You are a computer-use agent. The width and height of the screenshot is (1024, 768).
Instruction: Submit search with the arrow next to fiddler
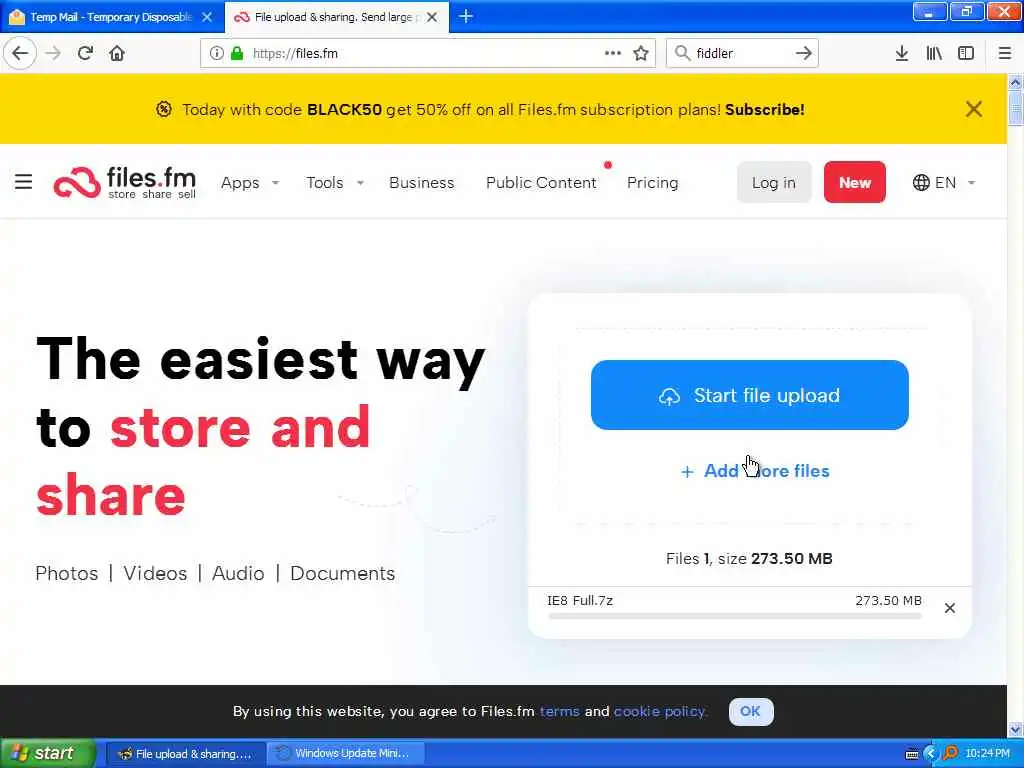[x=803, y=53]
